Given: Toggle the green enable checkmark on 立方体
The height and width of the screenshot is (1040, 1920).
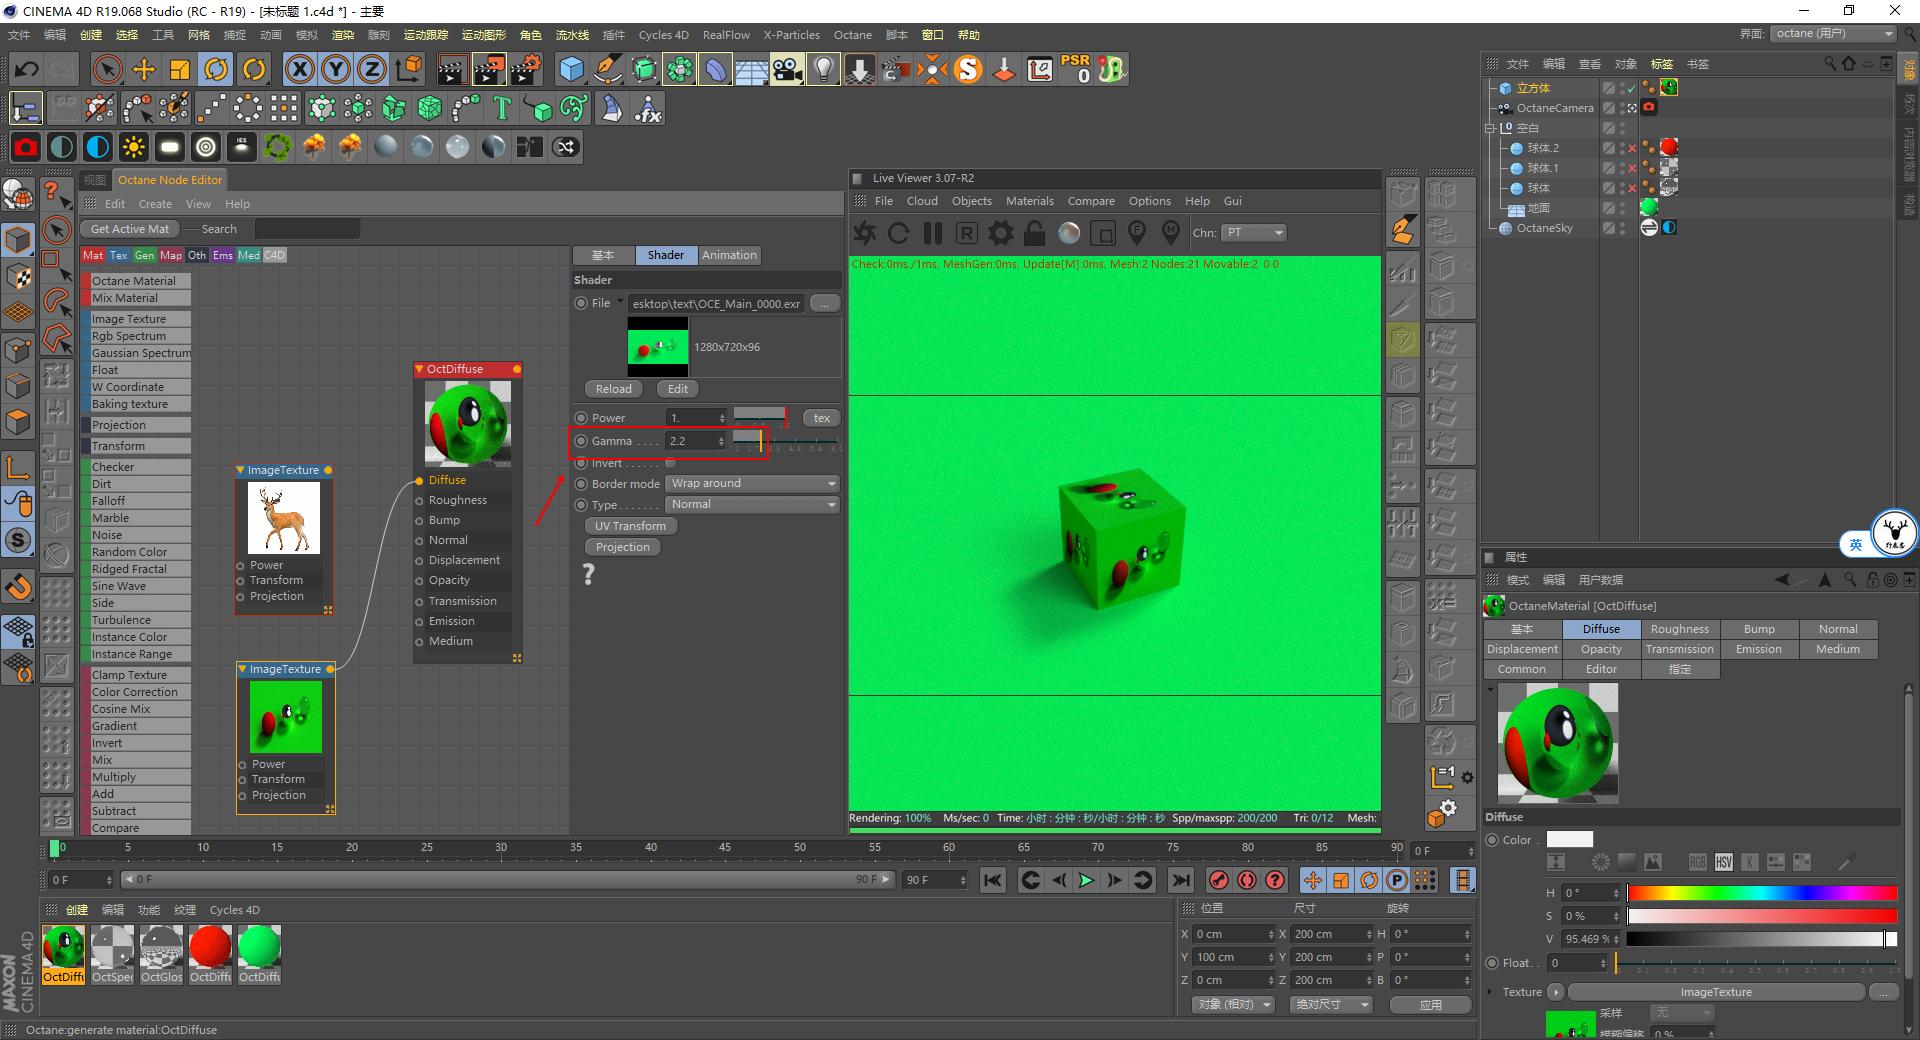Looking at the screenshot, I should 1631,89.
